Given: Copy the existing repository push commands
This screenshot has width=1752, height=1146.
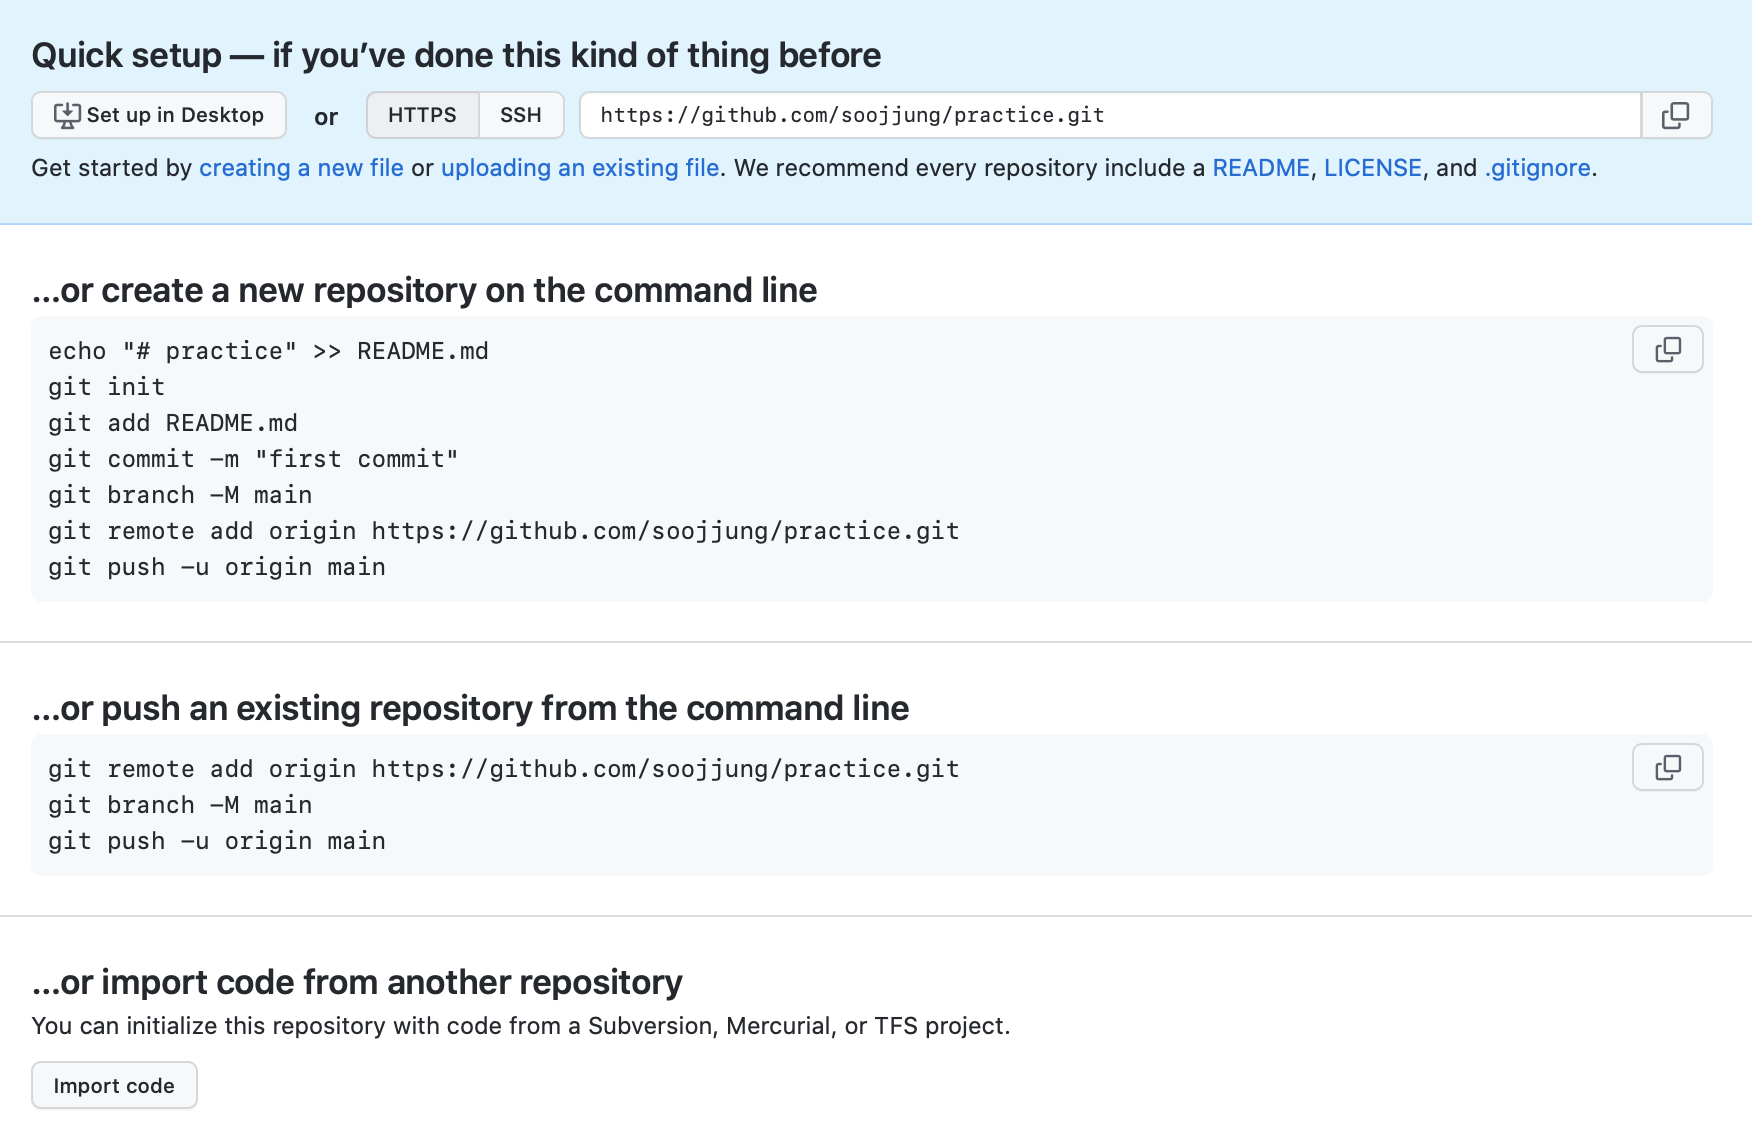Looking at the screenshot, I should pyautogui.click(x=1666, y=767).
